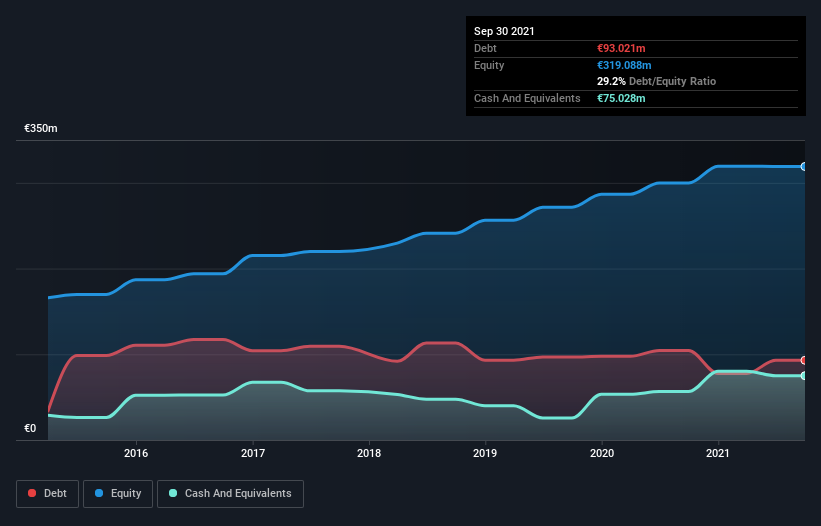This screenshot has width=821, height=526.
Task: Click the 29.2% Debt/Equity Ratio text
Action: point(657,81)
